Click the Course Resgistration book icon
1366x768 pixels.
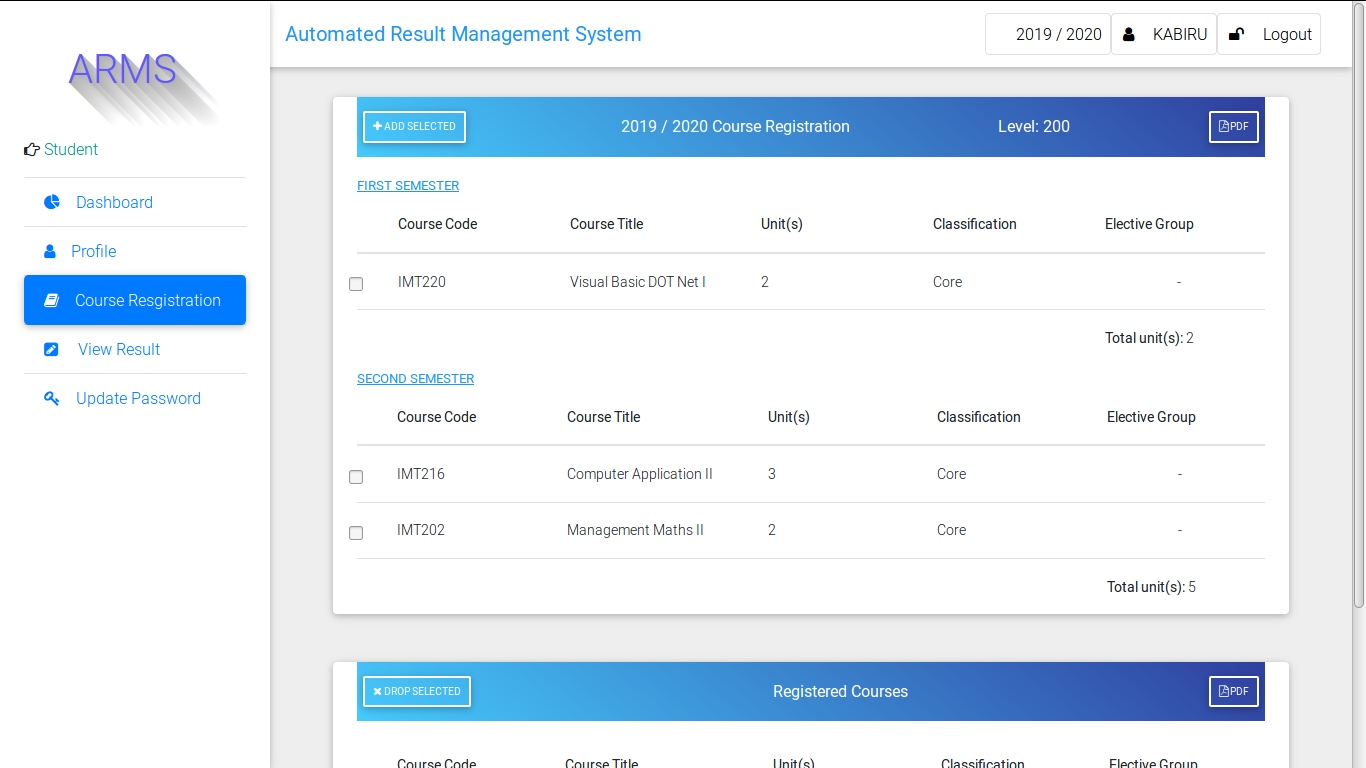pyautogui.click(x=51, y=300)
